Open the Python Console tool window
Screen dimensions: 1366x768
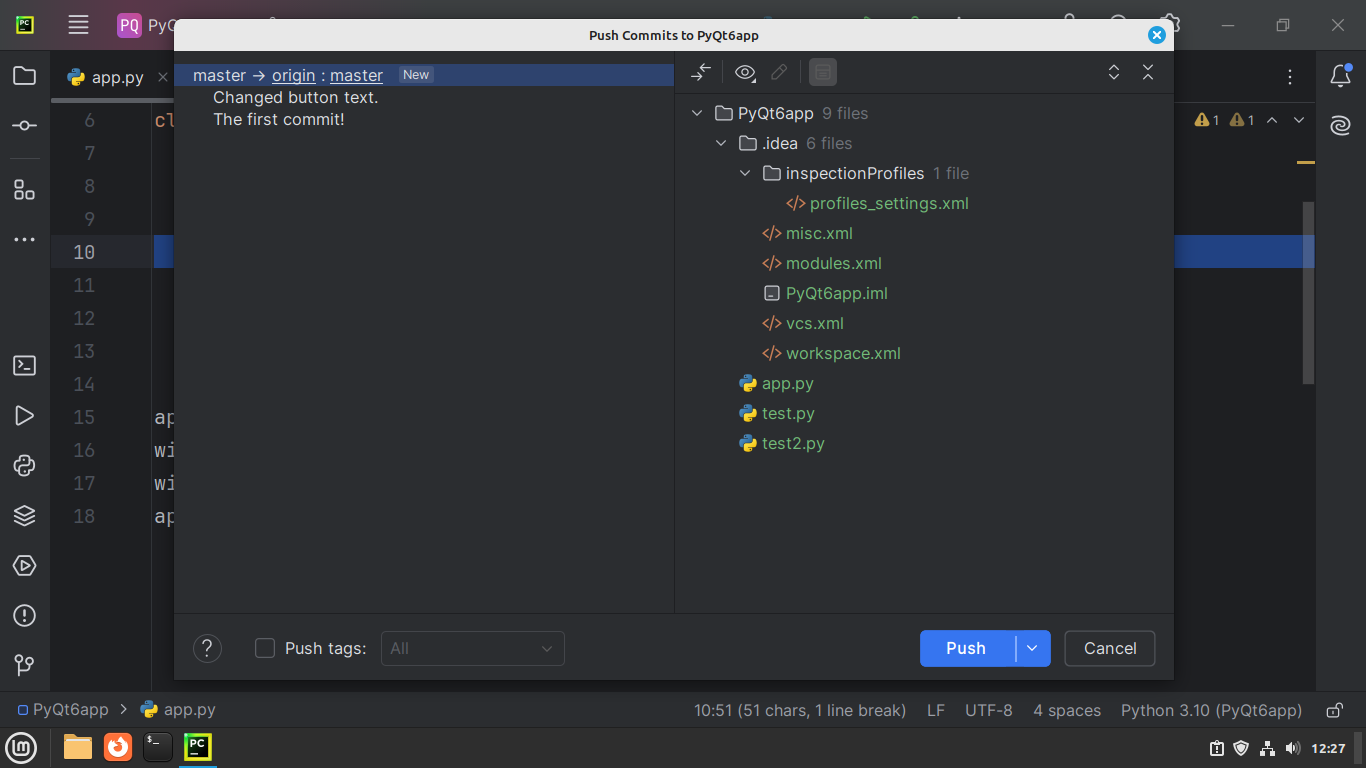(25, 466)
